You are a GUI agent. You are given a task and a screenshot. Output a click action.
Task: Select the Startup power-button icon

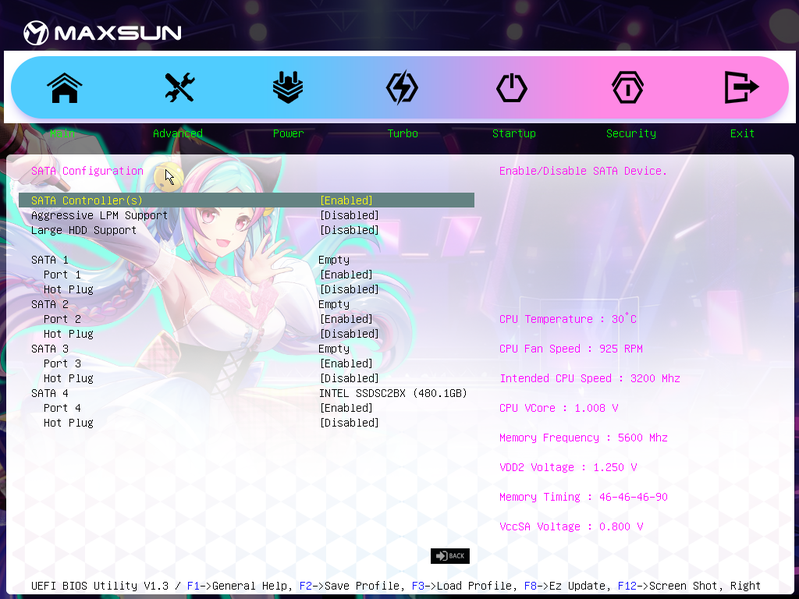click(512, 88)
